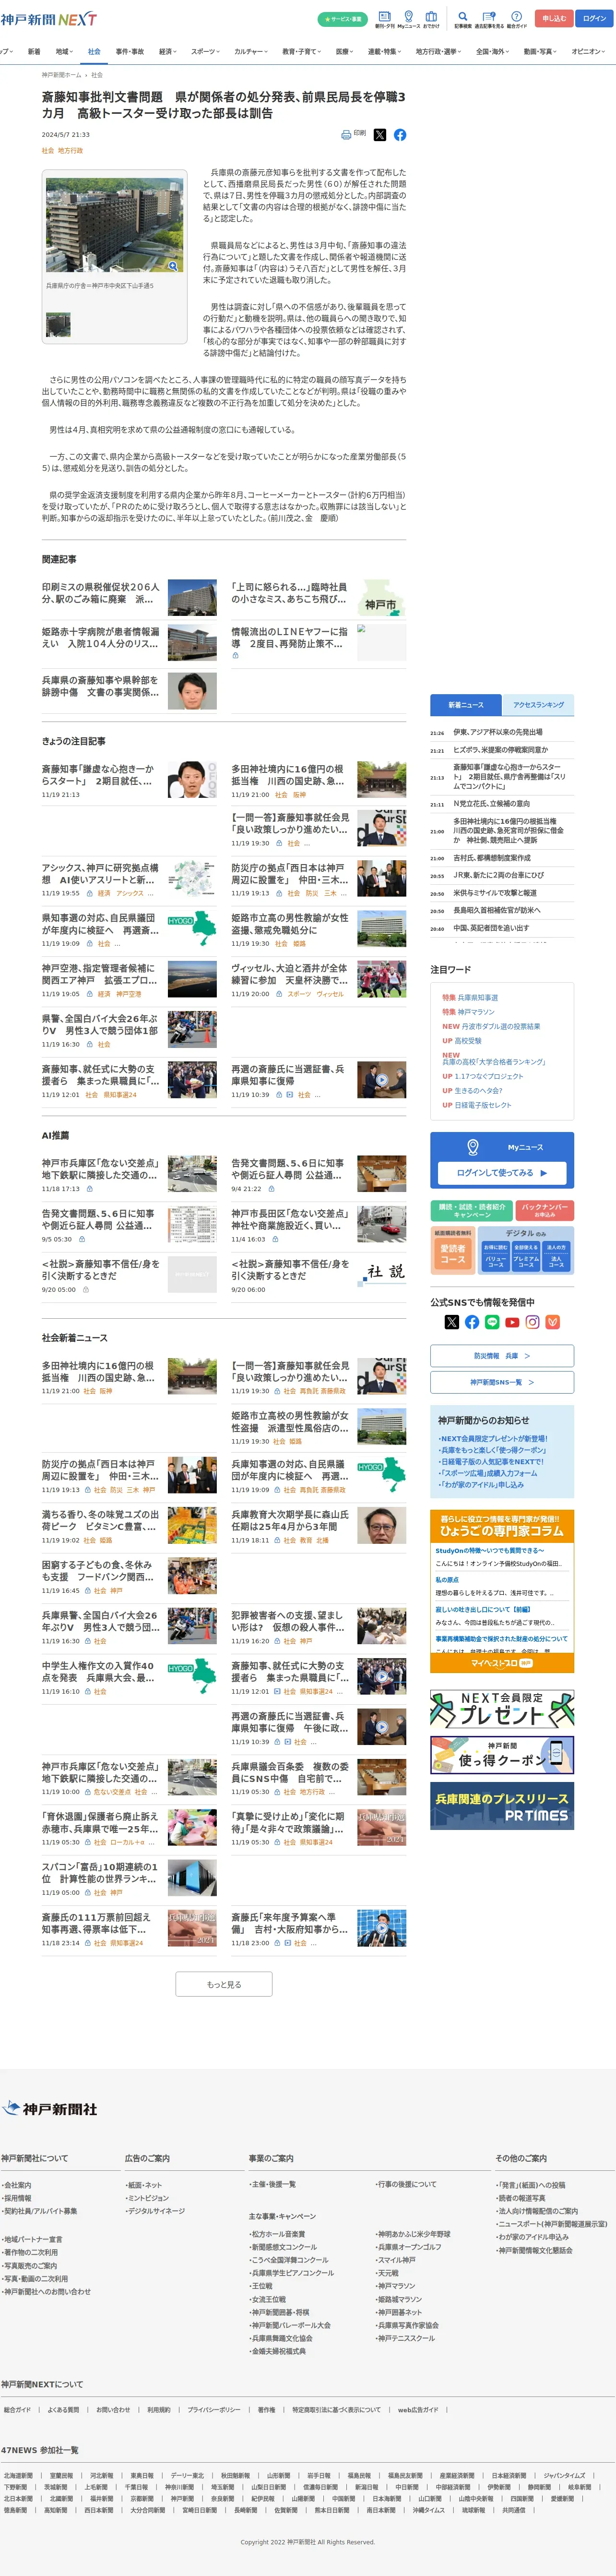Click the main prefectural office photo
616x2576 pixels.
(x=115, y=226)
